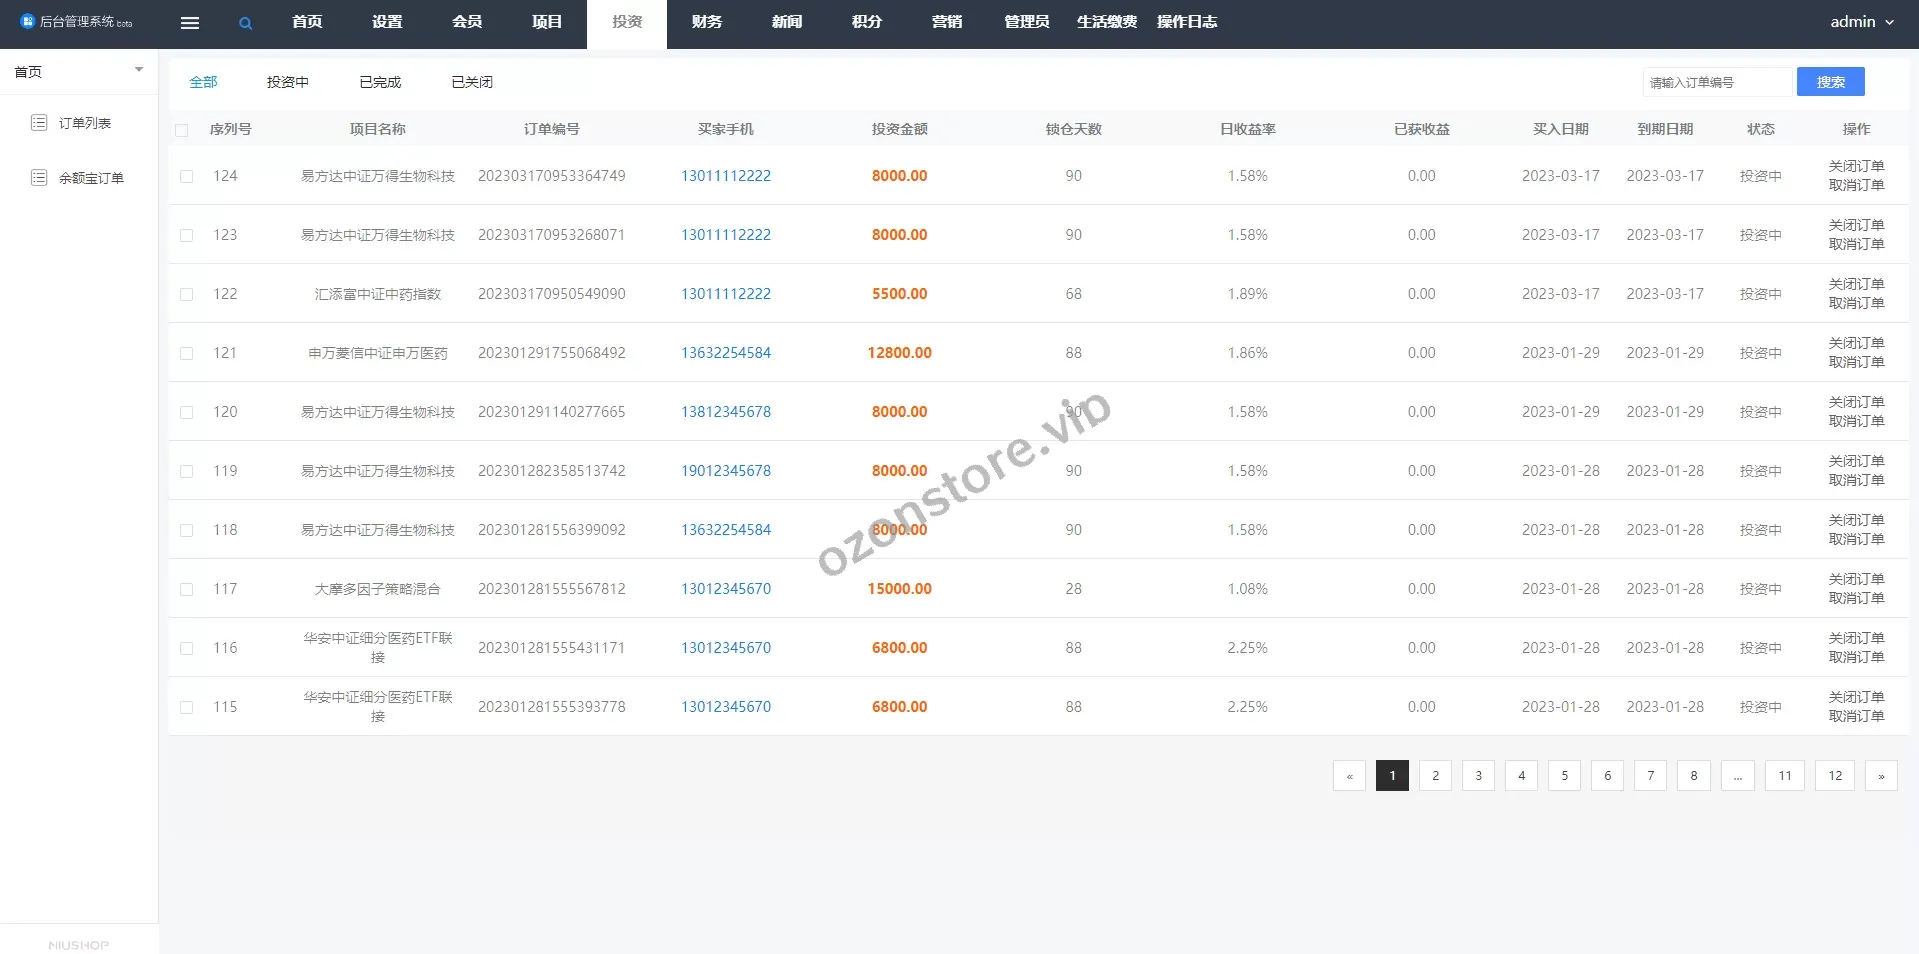The width and height of the screenshot is (1919, 954).
Task: Check the checkbox for order row 124
Action: coord(187,177)
